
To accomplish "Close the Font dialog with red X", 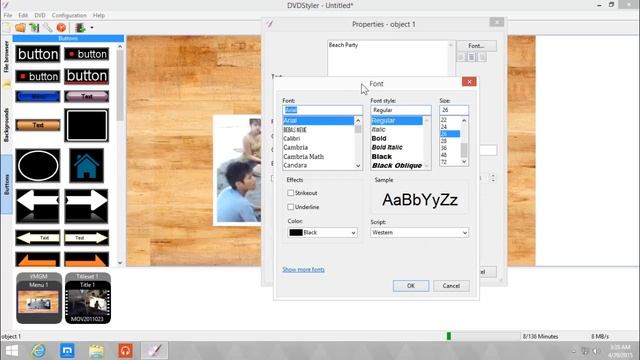I will click(469, 82).
